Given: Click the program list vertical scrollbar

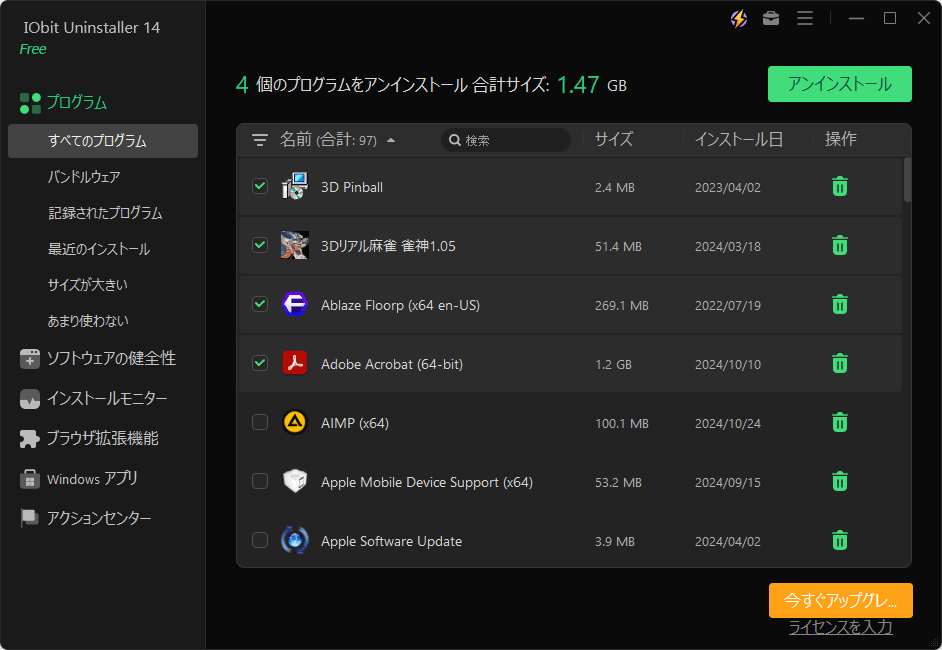Looking at the screenshot, I should [907, 180].
